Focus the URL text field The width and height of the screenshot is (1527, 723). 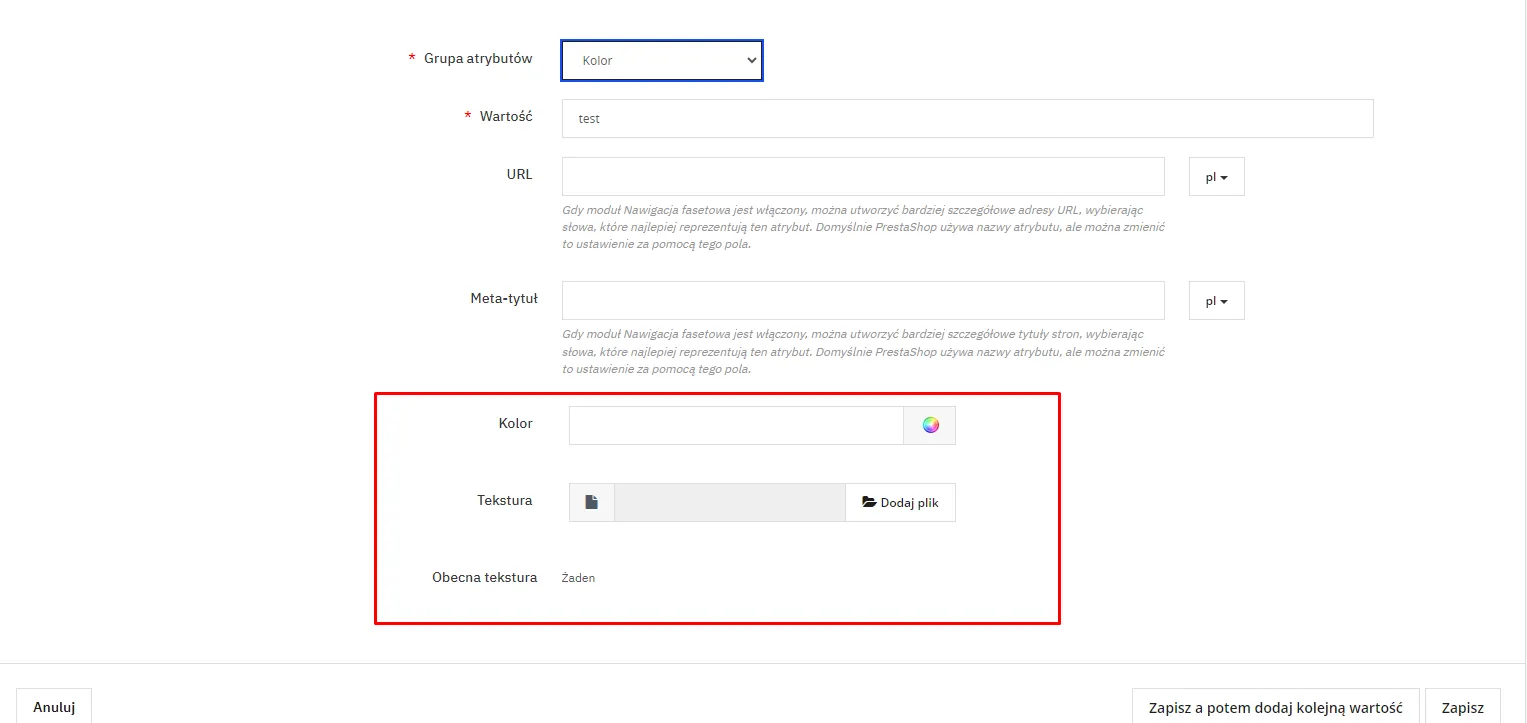coord(862,177)
